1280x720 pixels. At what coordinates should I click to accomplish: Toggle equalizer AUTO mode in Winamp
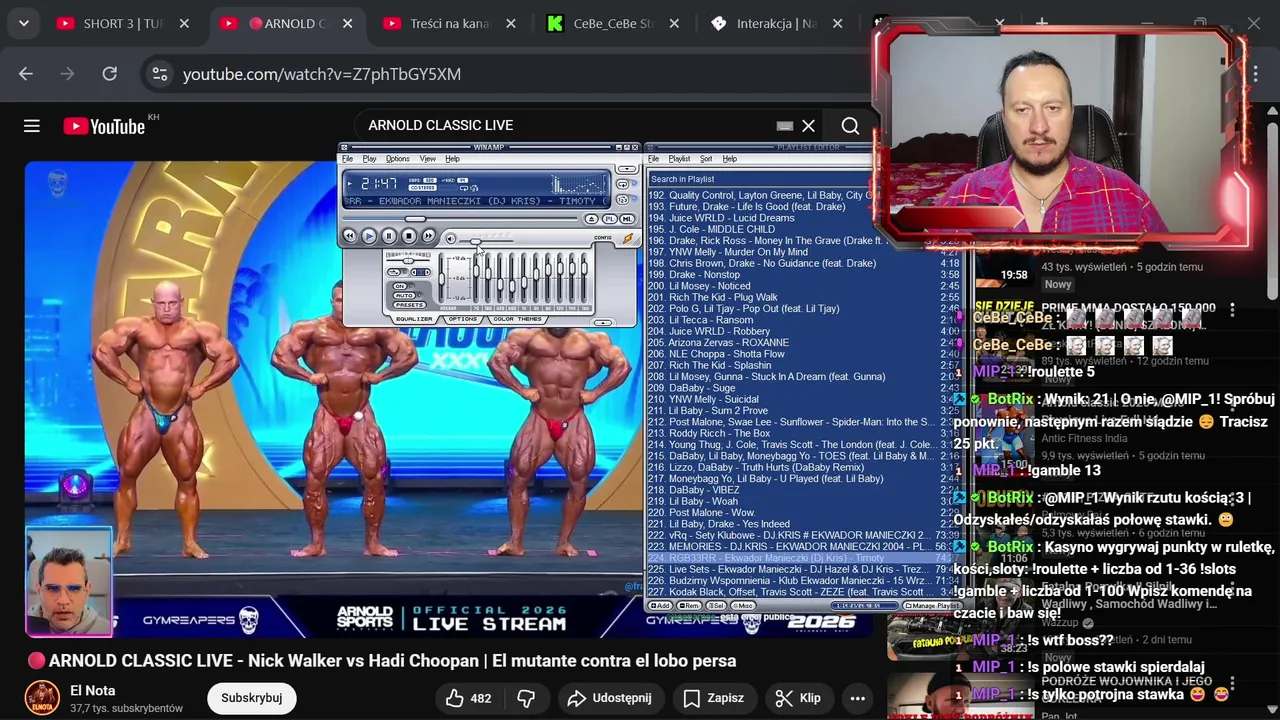[404, 295]
